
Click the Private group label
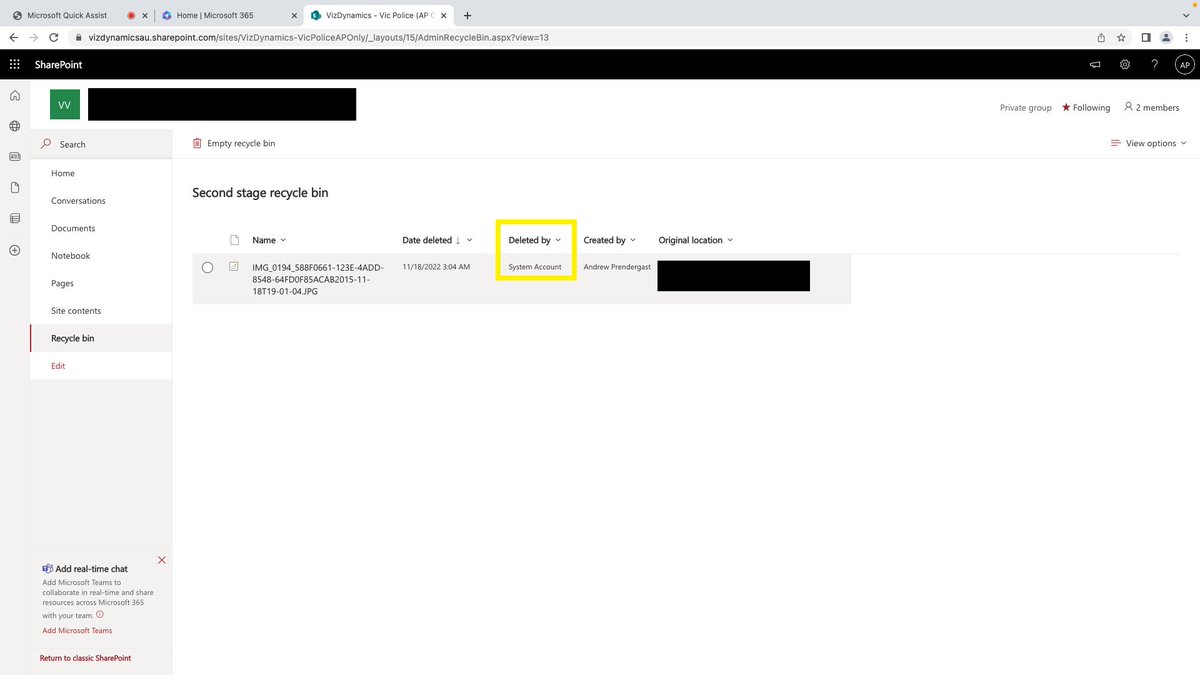(1026, 108)
